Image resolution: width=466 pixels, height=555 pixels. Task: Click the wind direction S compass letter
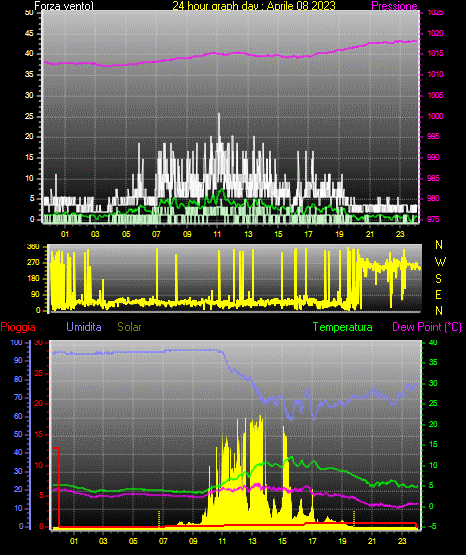438,279
